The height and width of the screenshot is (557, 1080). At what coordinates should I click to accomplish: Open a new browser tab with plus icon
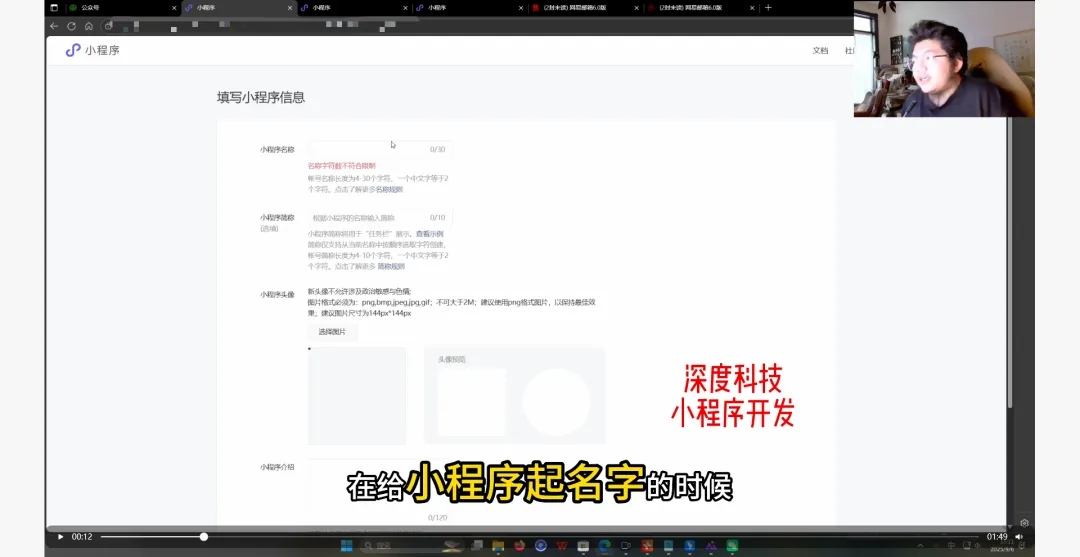[x=768, y=7]
